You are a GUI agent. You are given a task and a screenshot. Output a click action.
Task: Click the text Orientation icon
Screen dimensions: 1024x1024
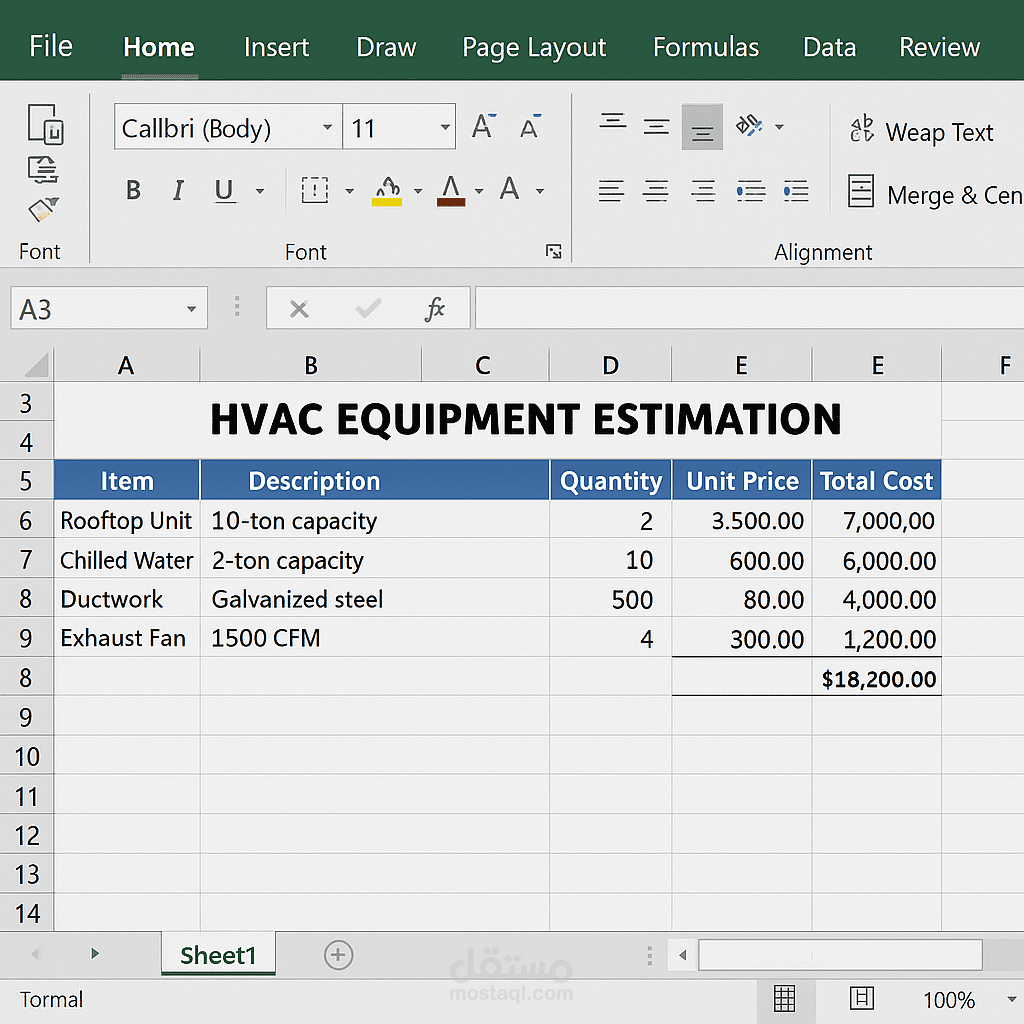tap(749, 125)
